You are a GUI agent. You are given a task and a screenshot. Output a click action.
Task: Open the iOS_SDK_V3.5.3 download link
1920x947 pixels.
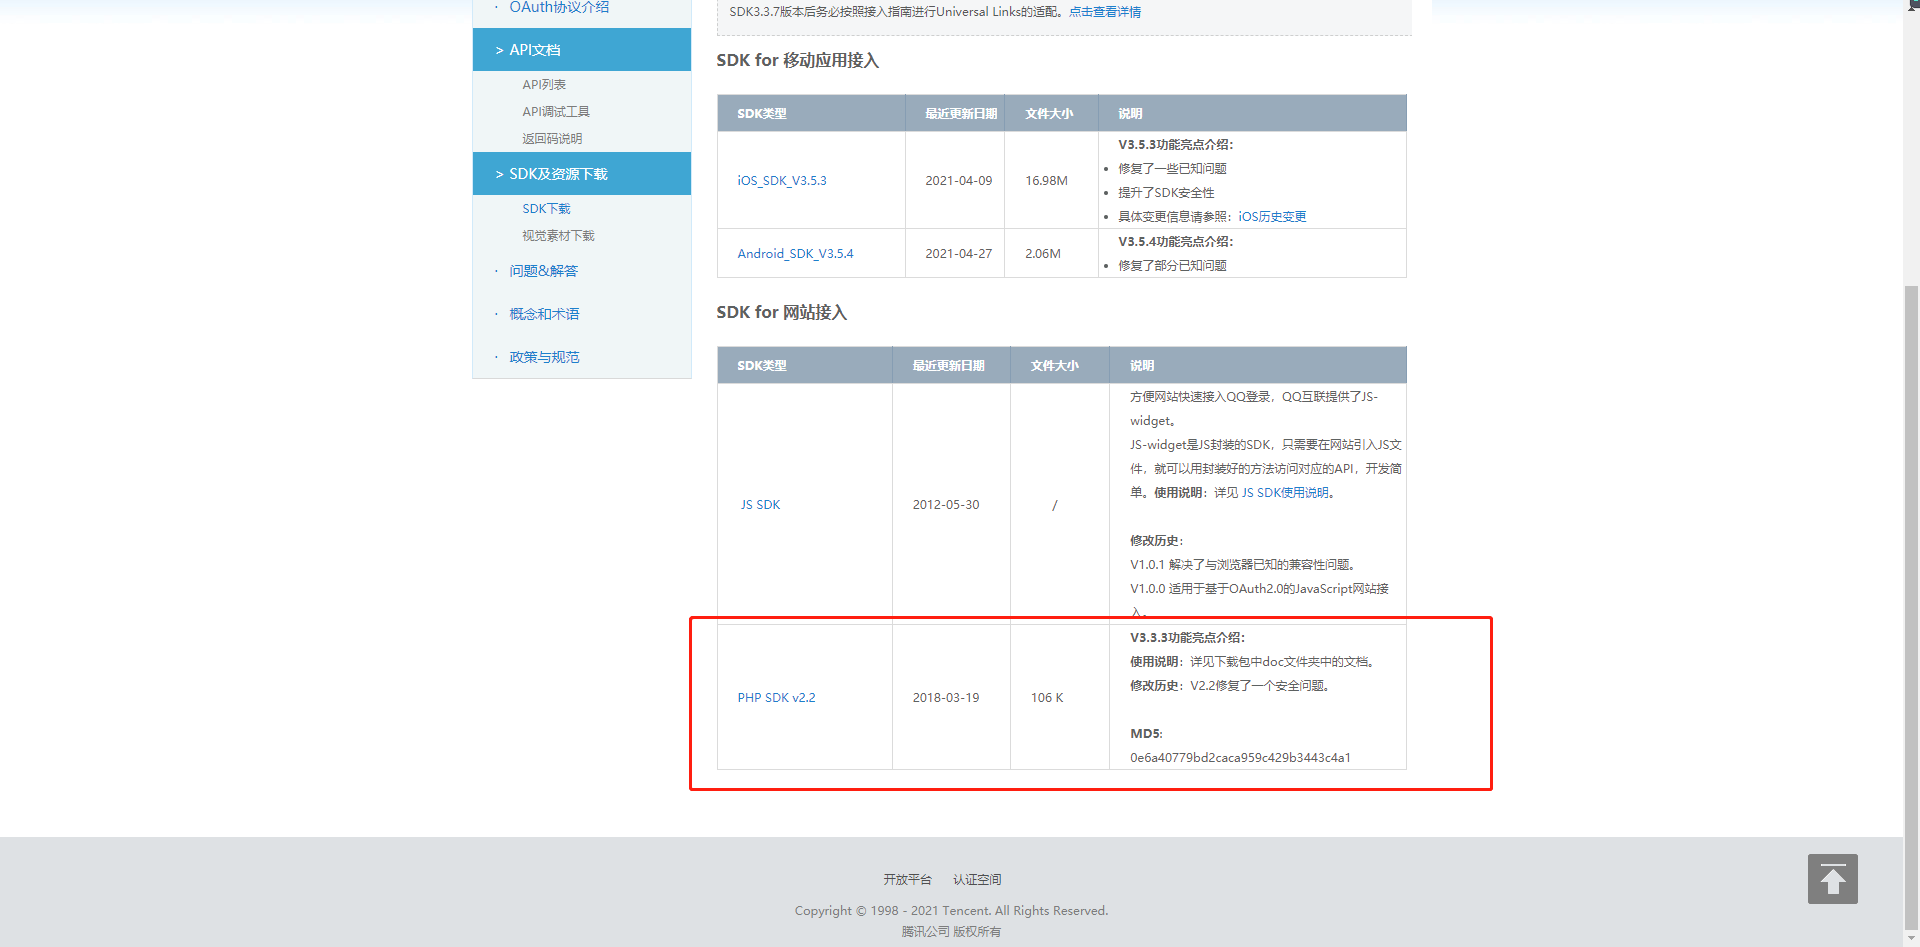point(781,181)
